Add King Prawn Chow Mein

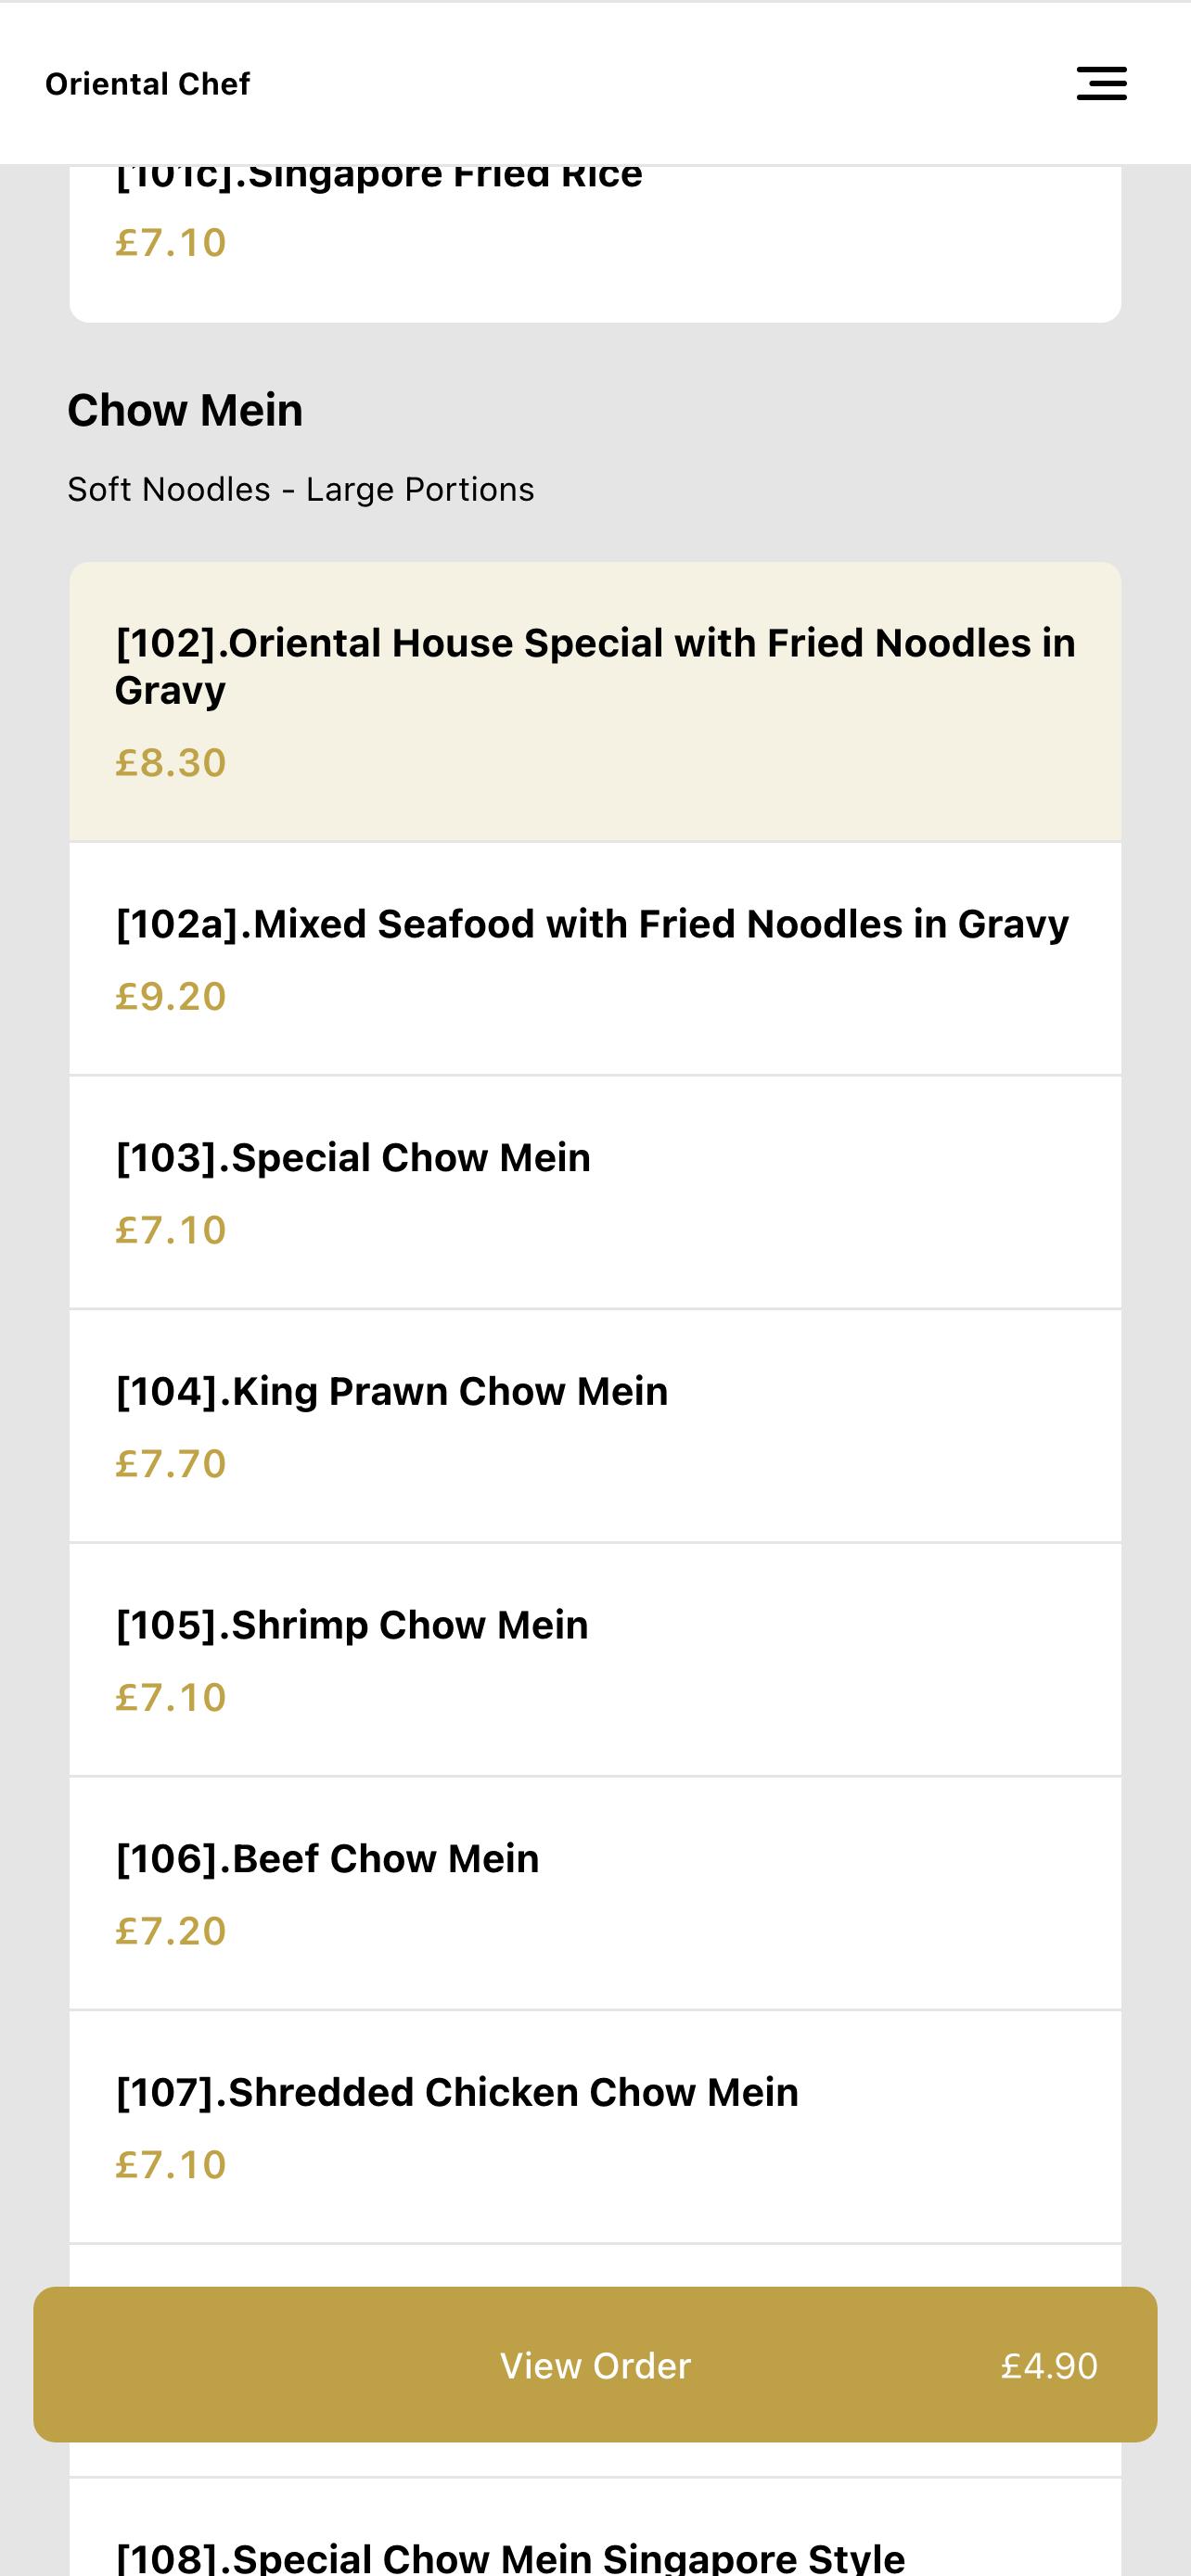point(595,1426)
